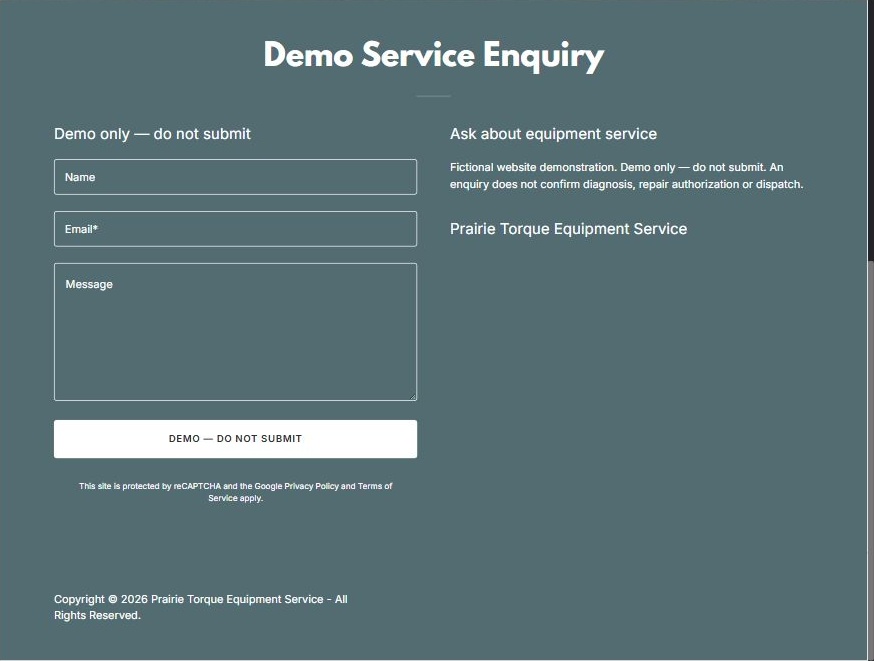Click the Name input field
This screenshot has height=661, width=874.
pyautogui.click(x=235, y=177)
